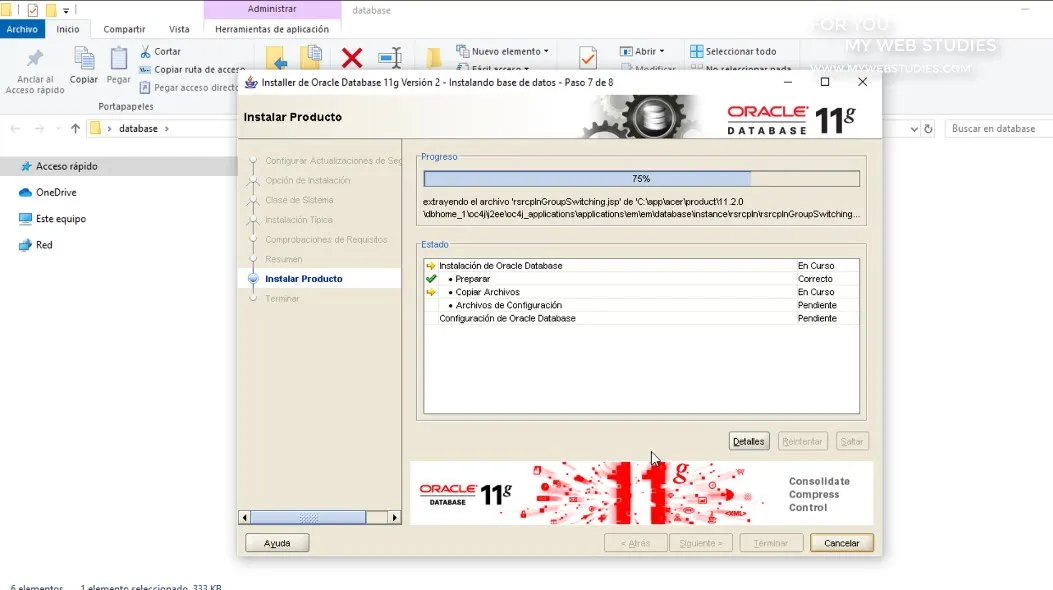Screen dimensions: 1053x590
Task: Select Este equipo in the navigation pane
Action: point(60,218)
